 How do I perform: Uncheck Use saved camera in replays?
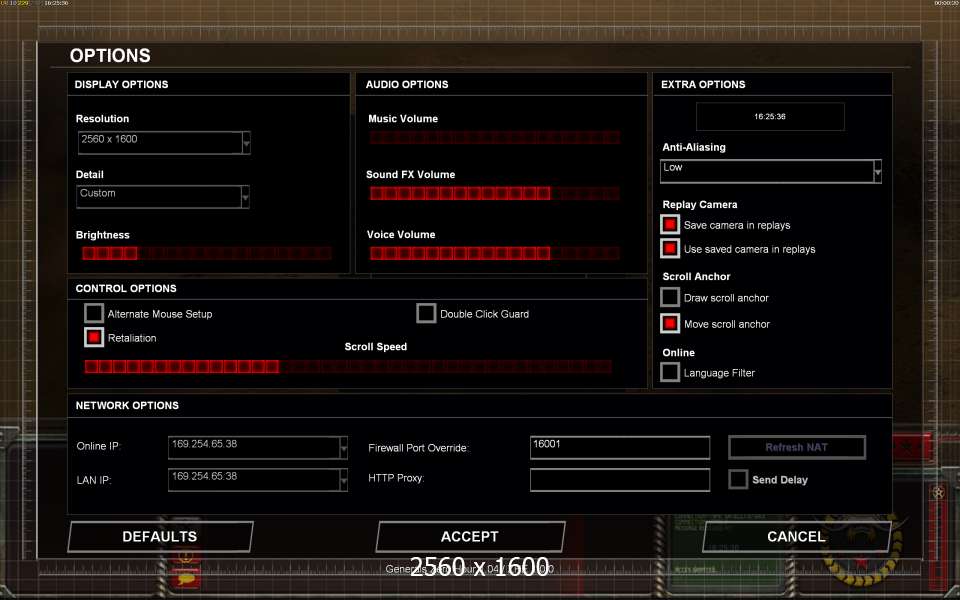click(670, 248)
